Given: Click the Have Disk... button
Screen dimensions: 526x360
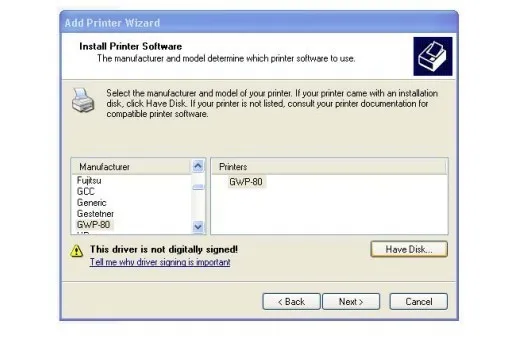Looking at the screenshot, I should [409, 249].
